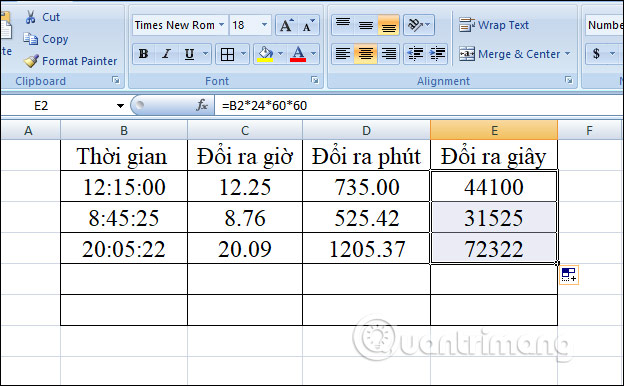
Task: Open the font size dropdown
Action: coord(264,25)
